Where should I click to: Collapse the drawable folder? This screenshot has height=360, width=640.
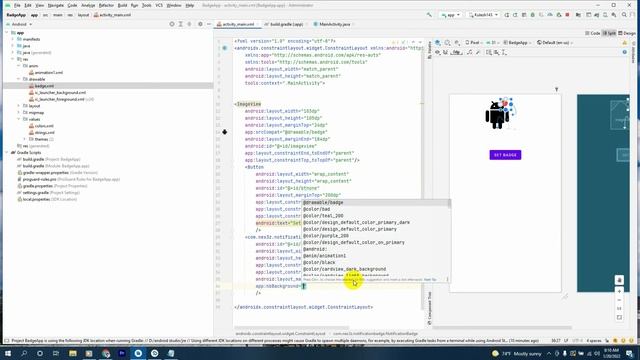[x=19, y=79]
